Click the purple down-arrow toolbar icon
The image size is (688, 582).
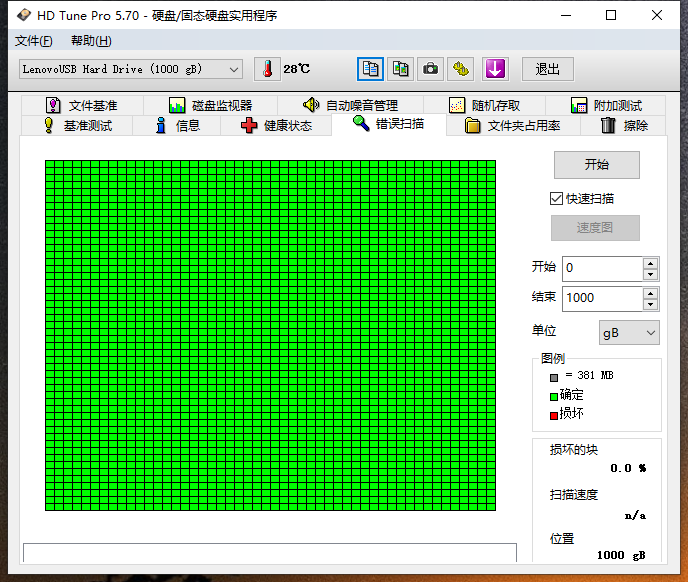pos(495,69)
